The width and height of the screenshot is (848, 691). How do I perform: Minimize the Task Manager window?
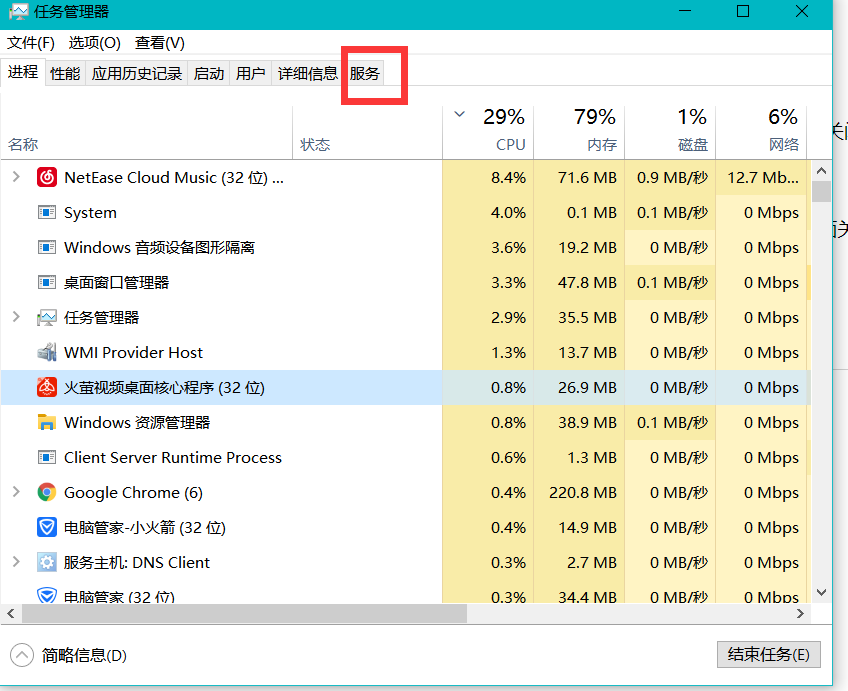tap(685, 11)
